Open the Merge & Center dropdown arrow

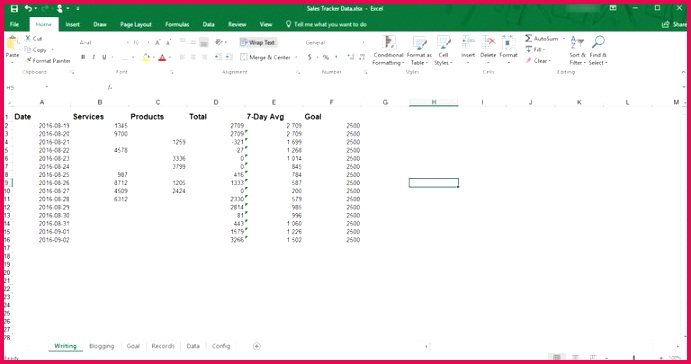(296, 57)
